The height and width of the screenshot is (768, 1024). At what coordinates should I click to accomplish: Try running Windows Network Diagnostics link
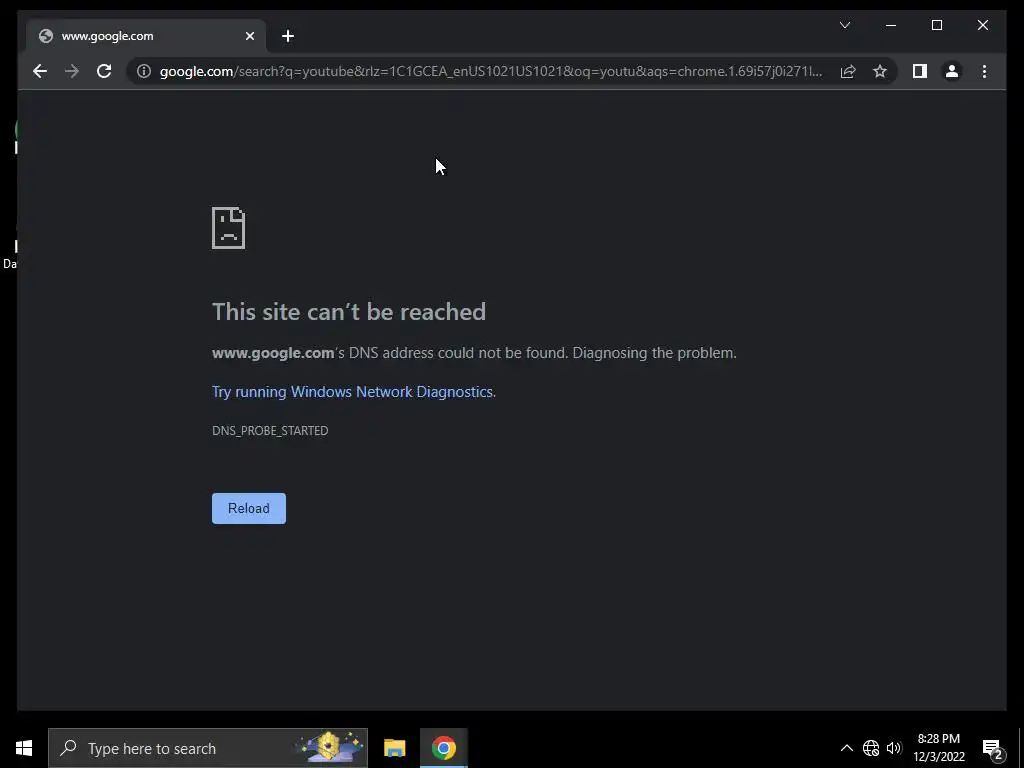pyautogui.click(x=353, y=392)
